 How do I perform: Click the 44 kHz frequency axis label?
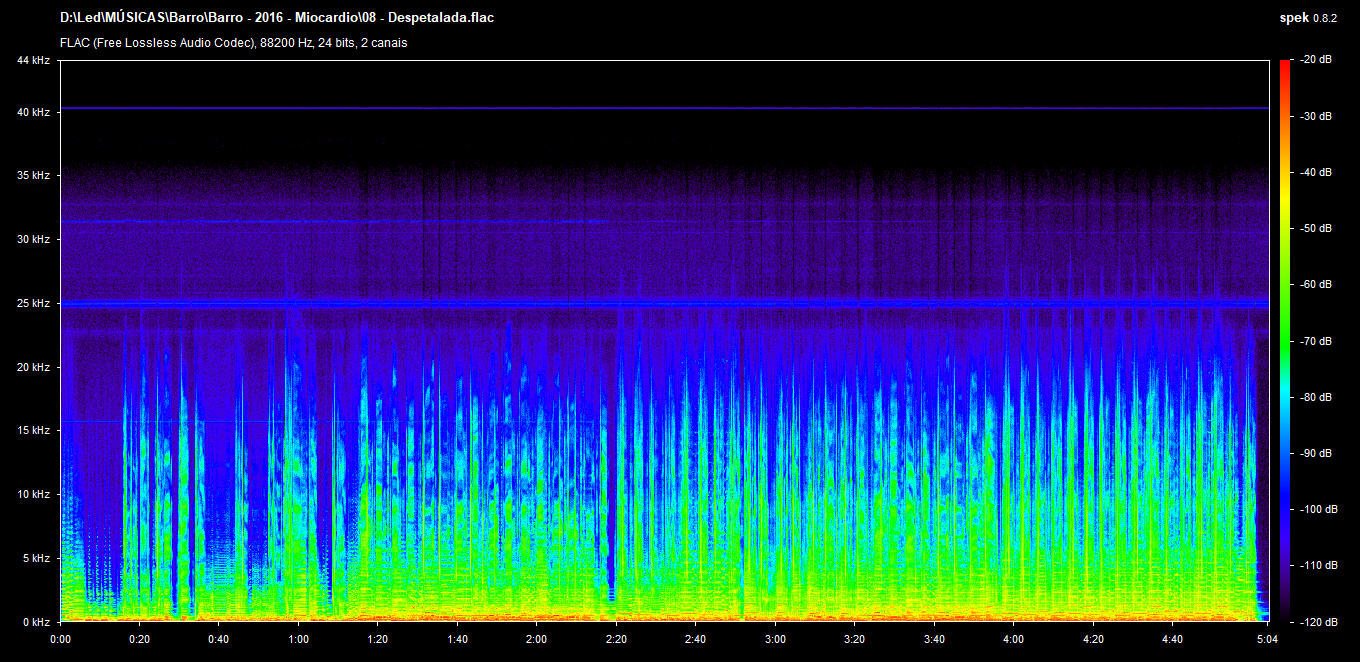click(33, 61)
